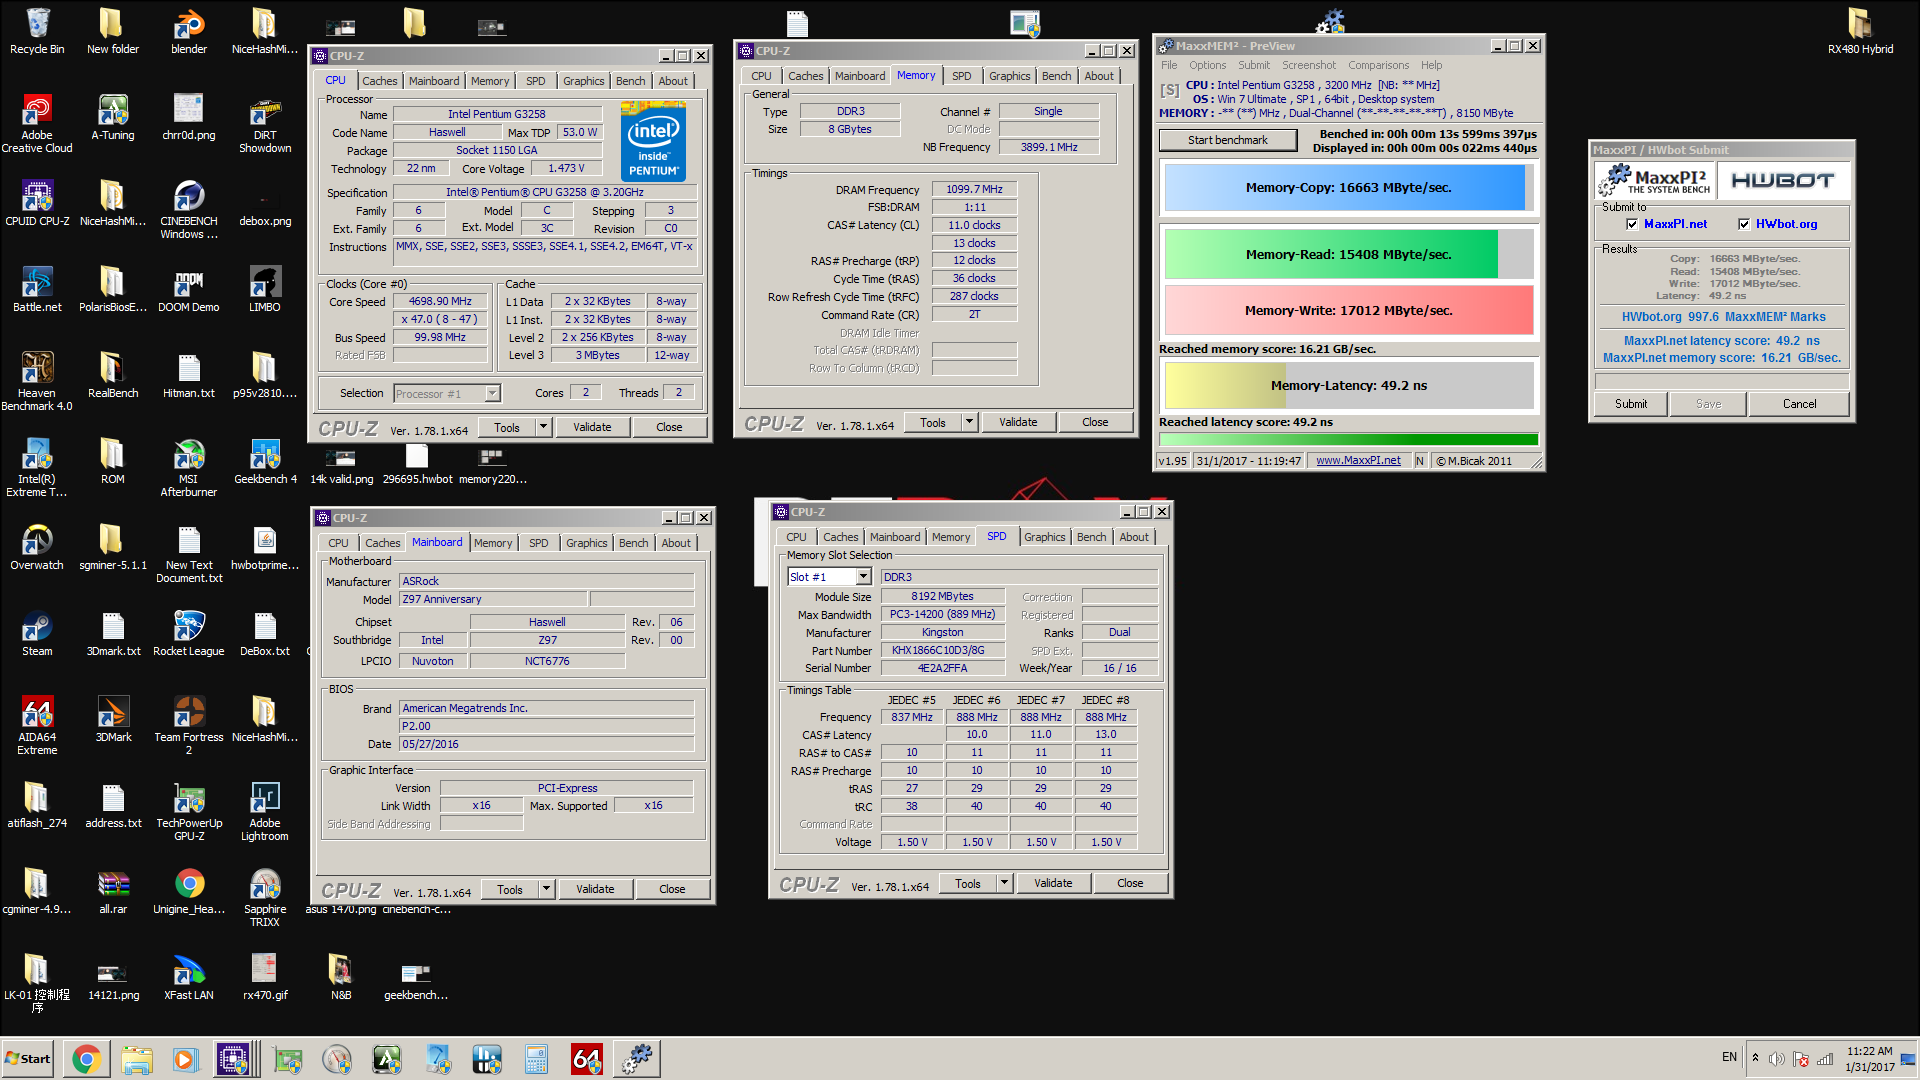Open Graphics tab in Mainboard window
The height and width of the screenshot is (1080, 1920).
(586, 543)
